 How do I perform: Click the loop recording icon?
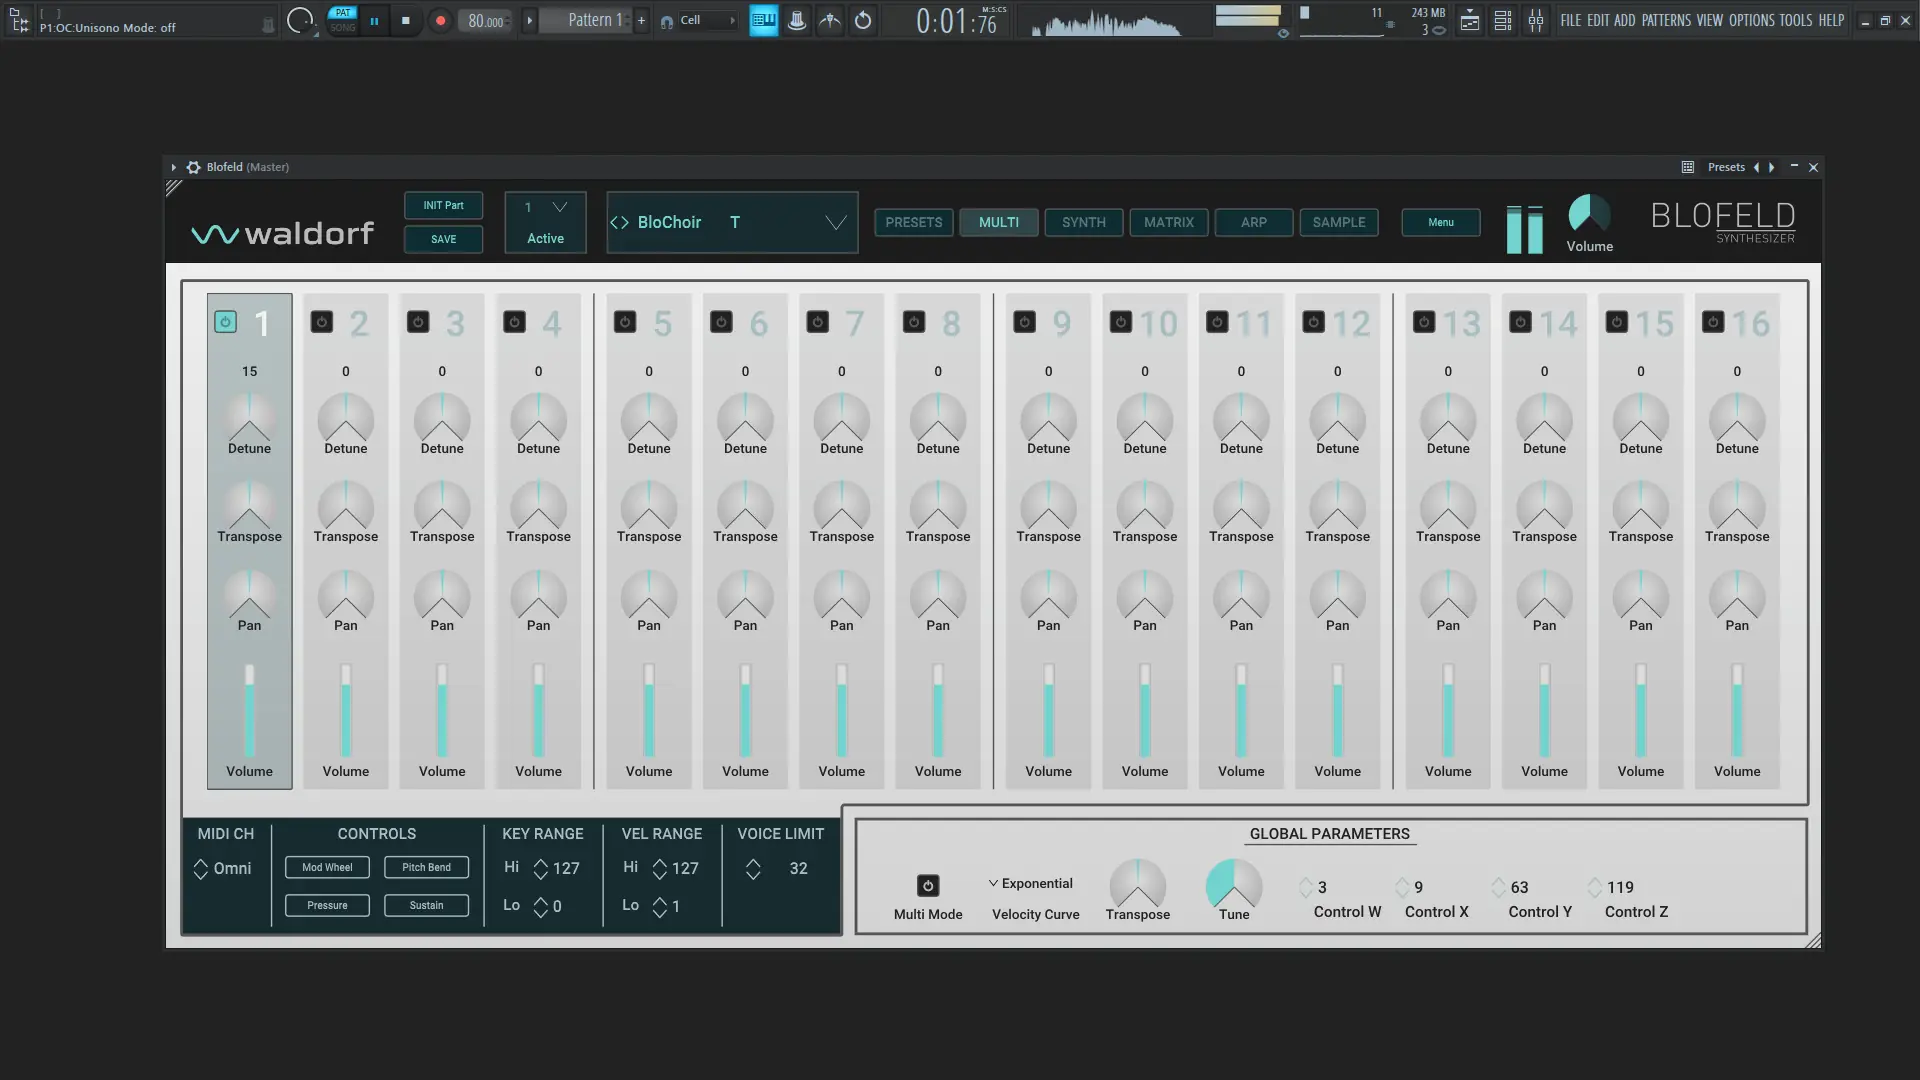863,20
